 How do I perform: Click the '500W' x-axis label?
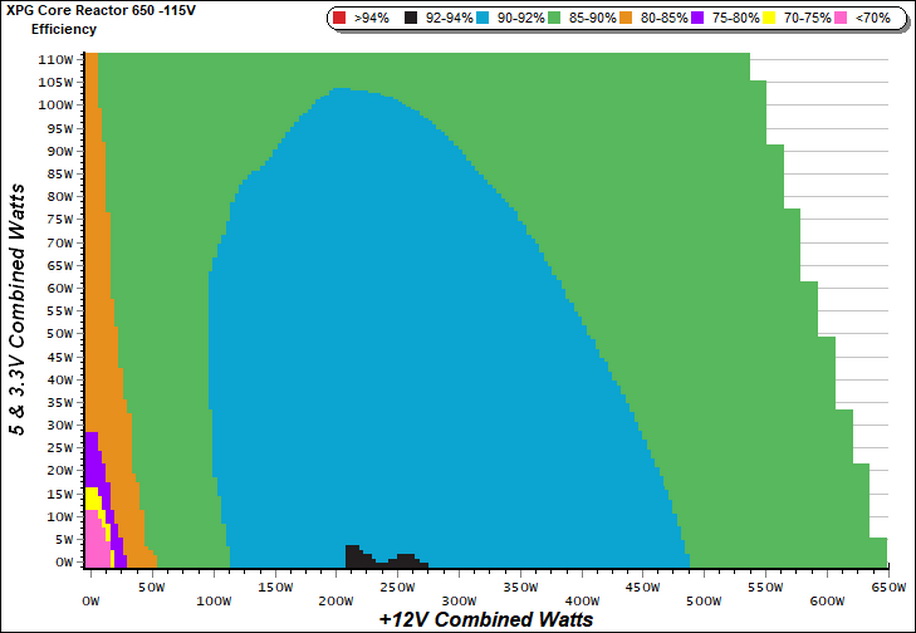tap(704, 601)
